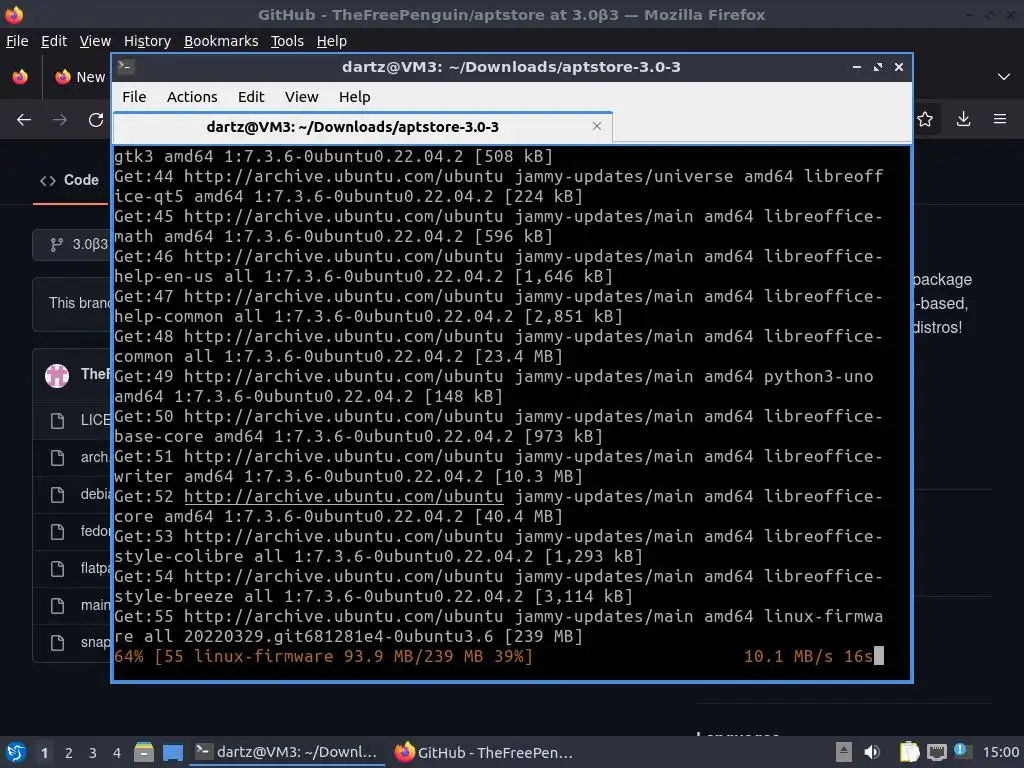Open the terminal Help menu
1024x768 pixels.
click(x=355, y=97)
